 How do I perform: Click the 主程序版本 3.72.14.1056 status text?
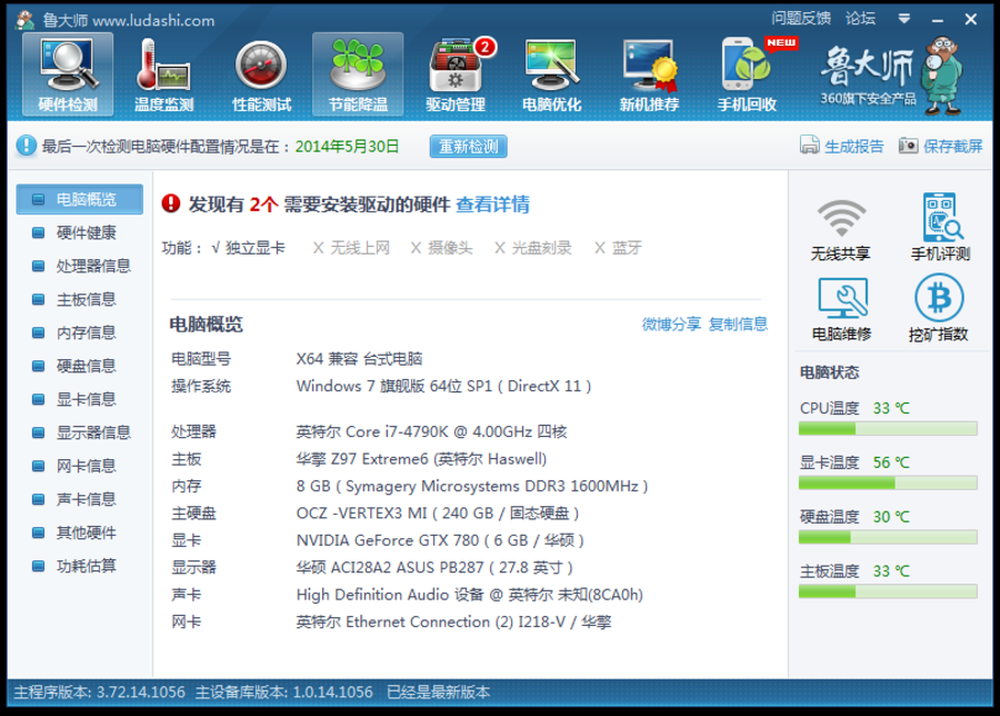[x=99, y=692]
